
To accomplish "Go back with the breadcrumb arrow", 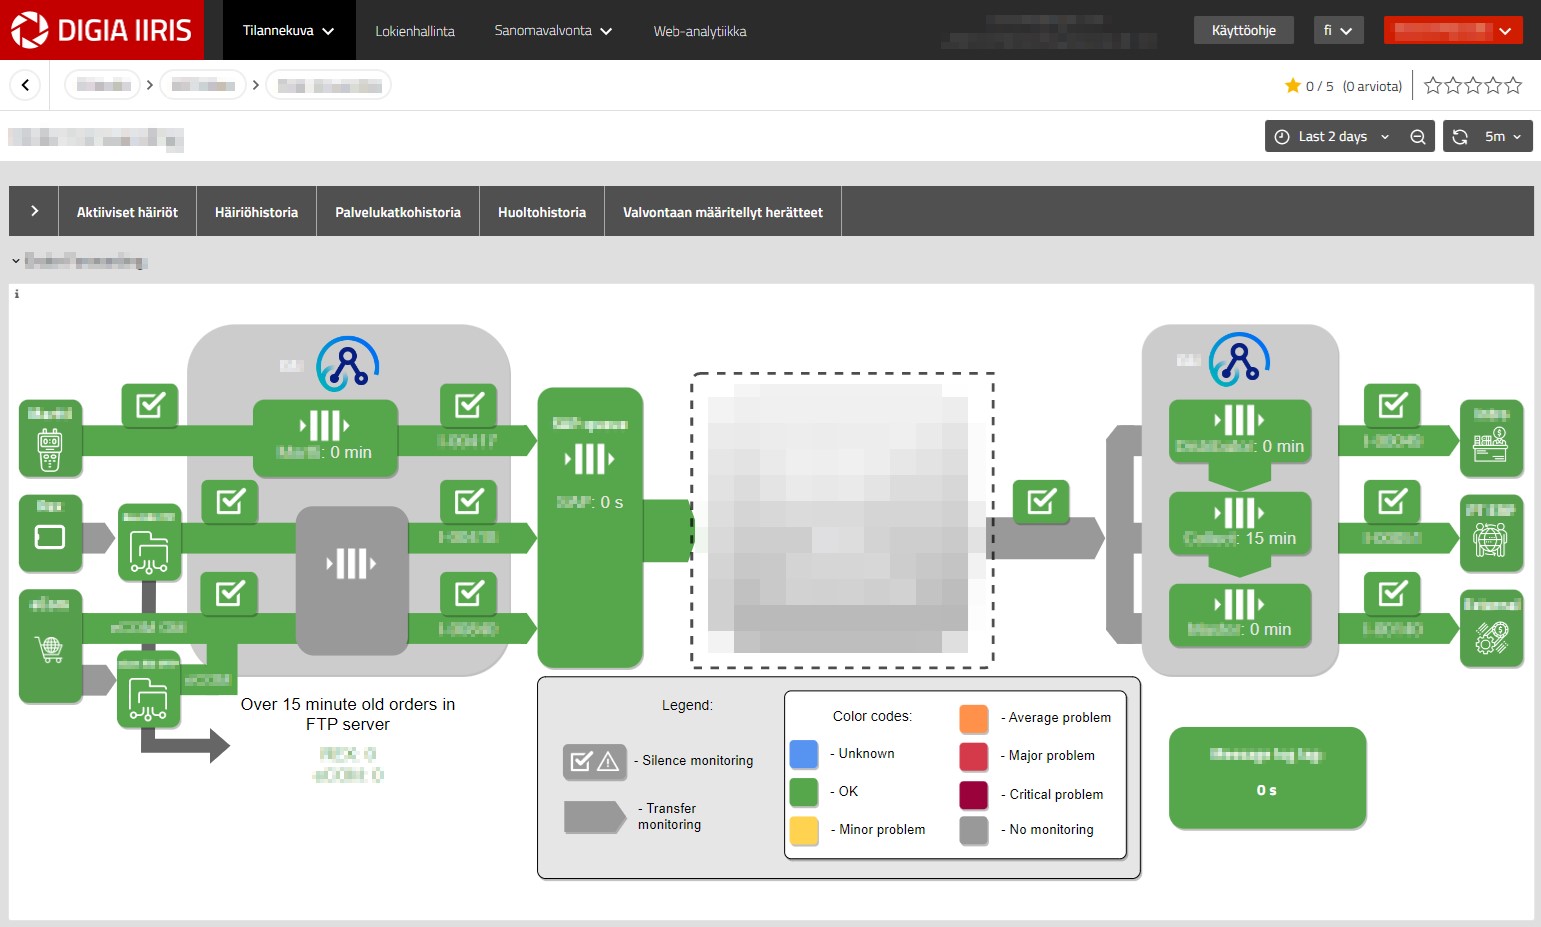I will 25,85.
